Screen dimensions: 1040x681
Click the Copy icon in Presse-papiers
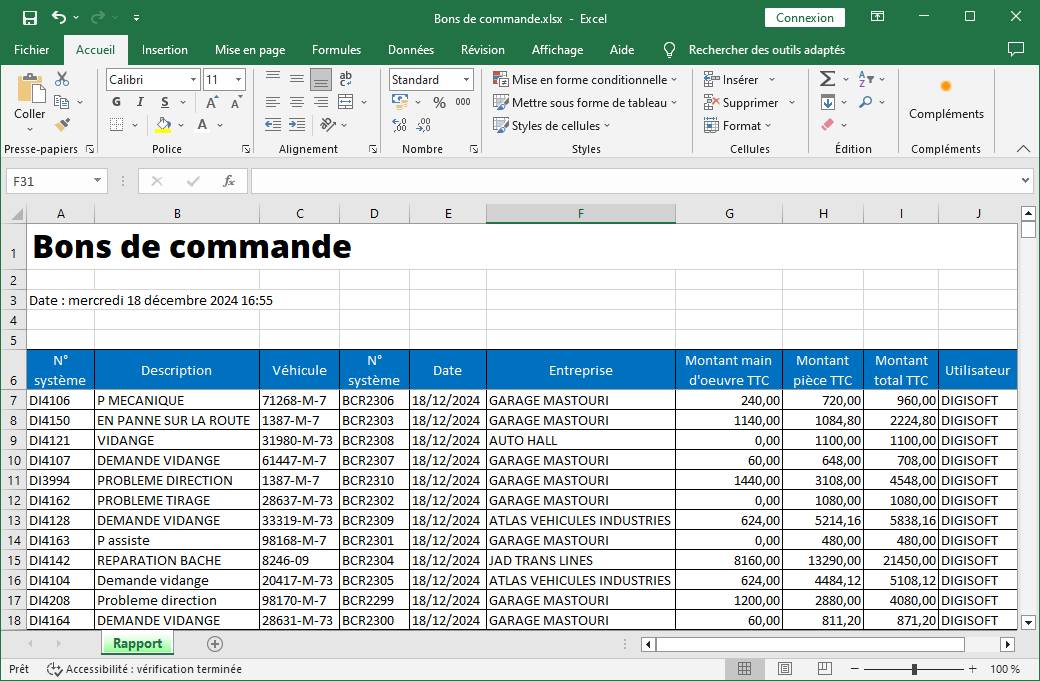[x=62, y=102]
